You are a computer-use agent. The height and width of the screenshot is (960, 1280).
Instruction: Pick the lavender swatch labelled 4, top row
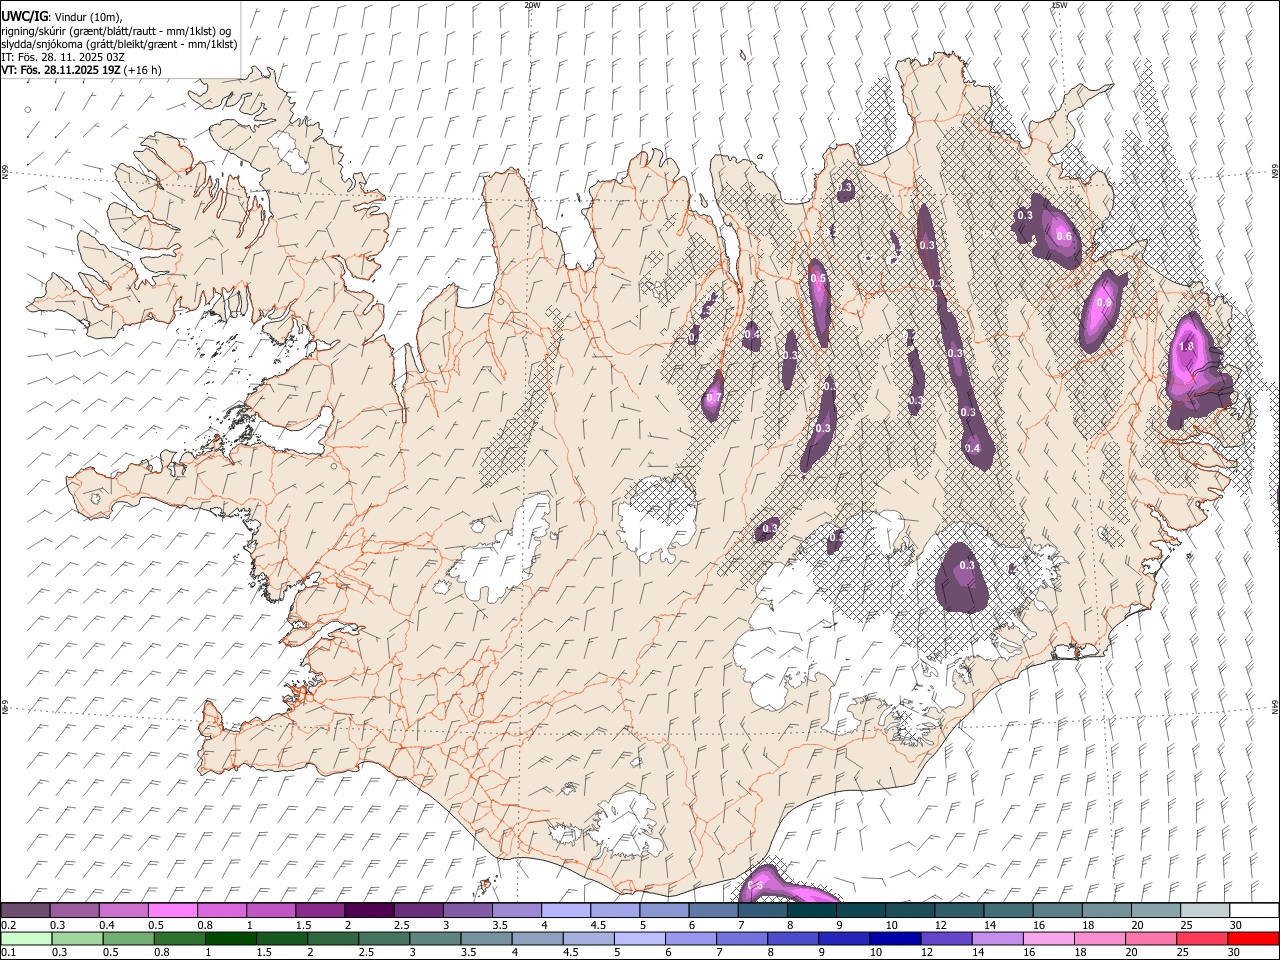pyautogui.click(x=566, y=911)
